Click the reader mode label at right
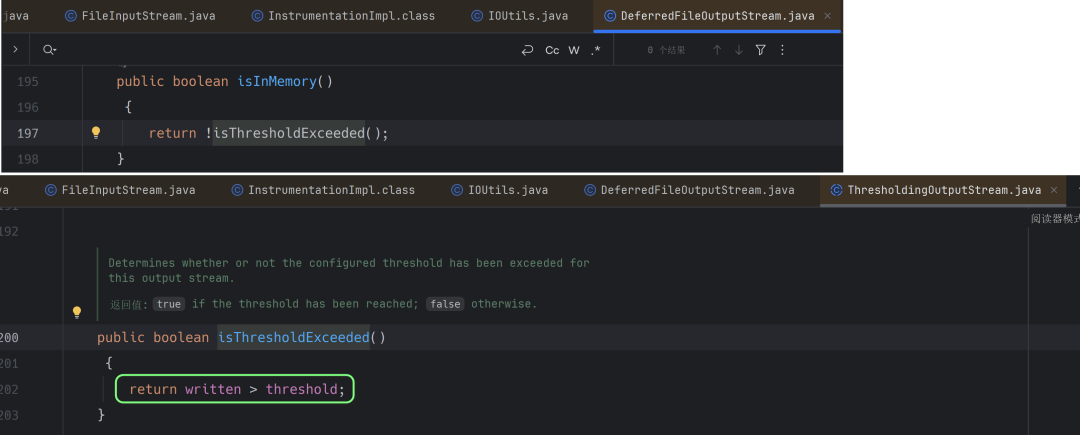 pyautogui.click(x=1055, y=219)
